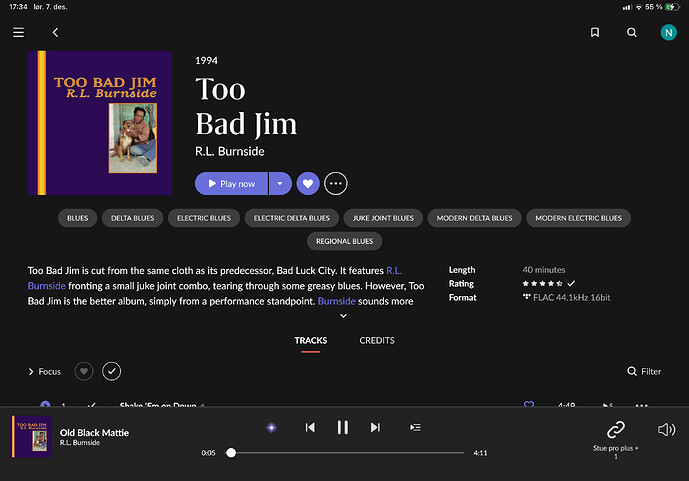Click the R.L. Burnside artist name under title

click(230, 152)
